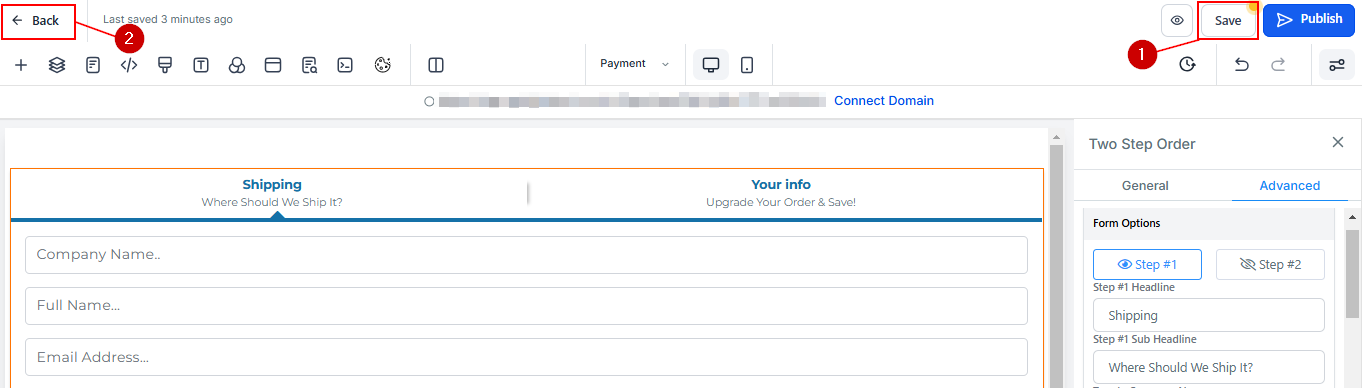Click the preview eye icon button
The width and height of the screenshot is (1362, 388).
point(1177,20)
